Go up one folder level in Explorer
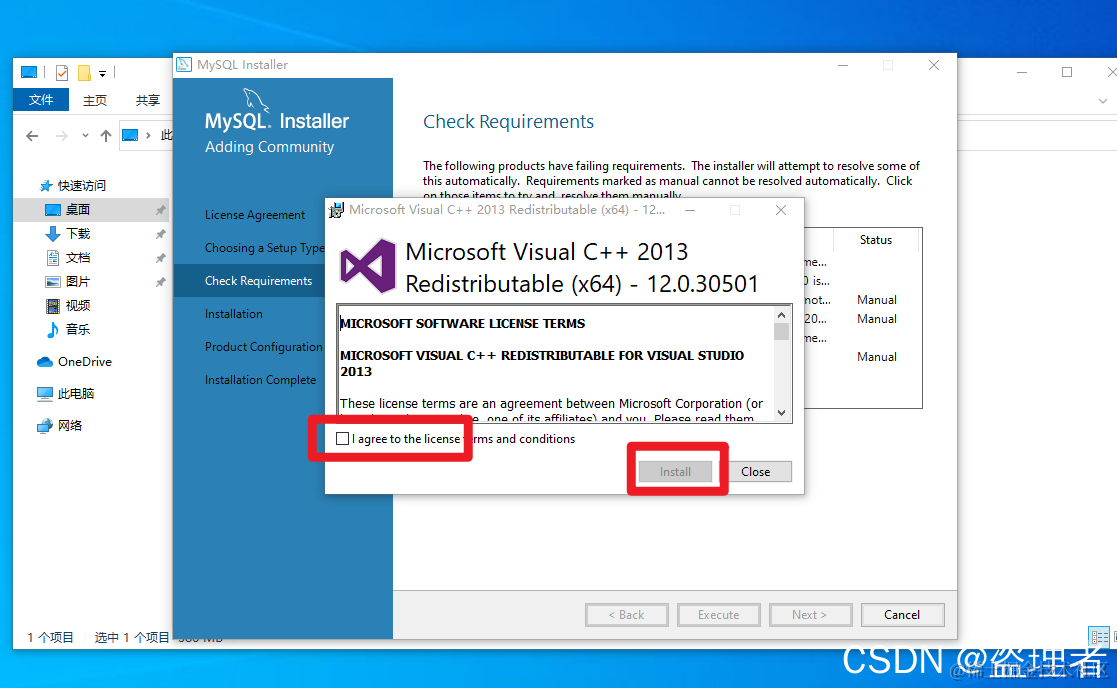The height and width of the screenshot is (688, 1117). coord(105,135)
